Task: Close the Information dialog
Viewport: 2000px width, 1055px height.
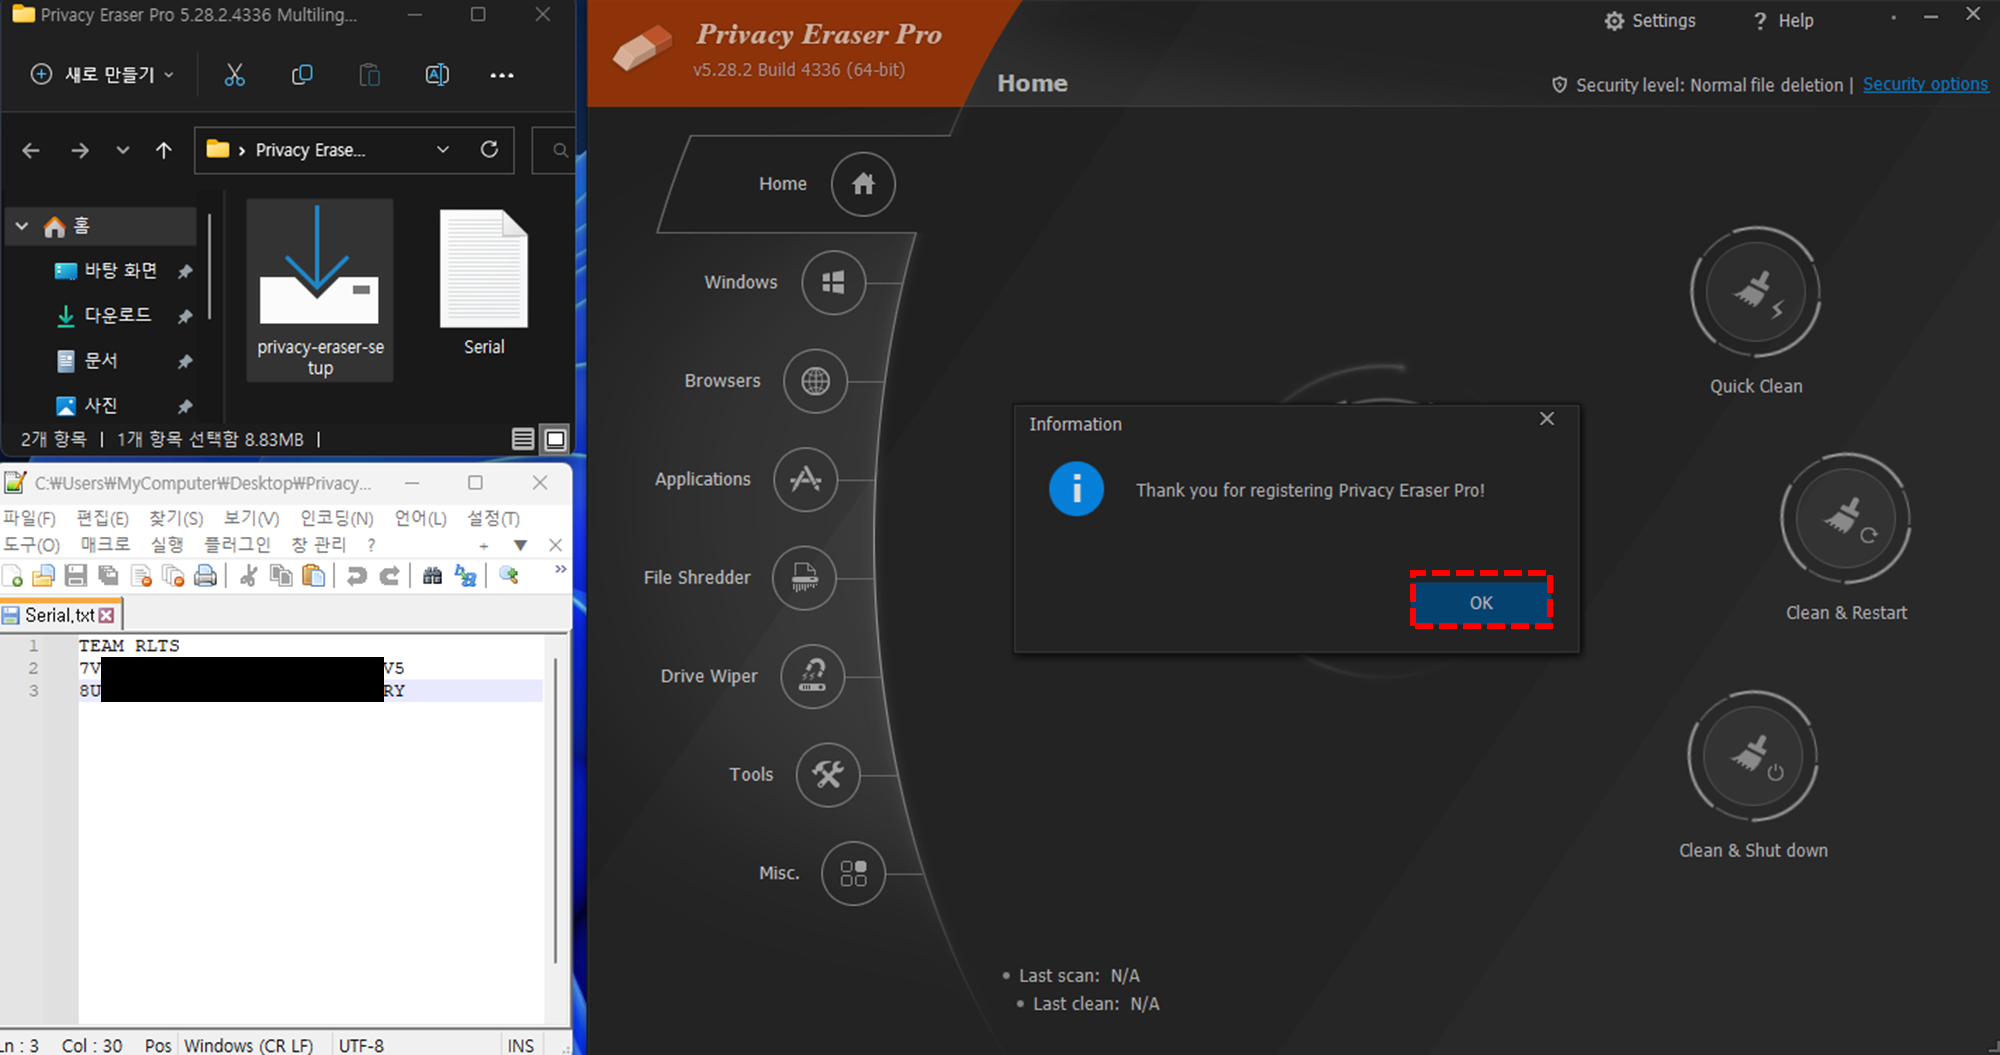Action: tap(1546, 419)
